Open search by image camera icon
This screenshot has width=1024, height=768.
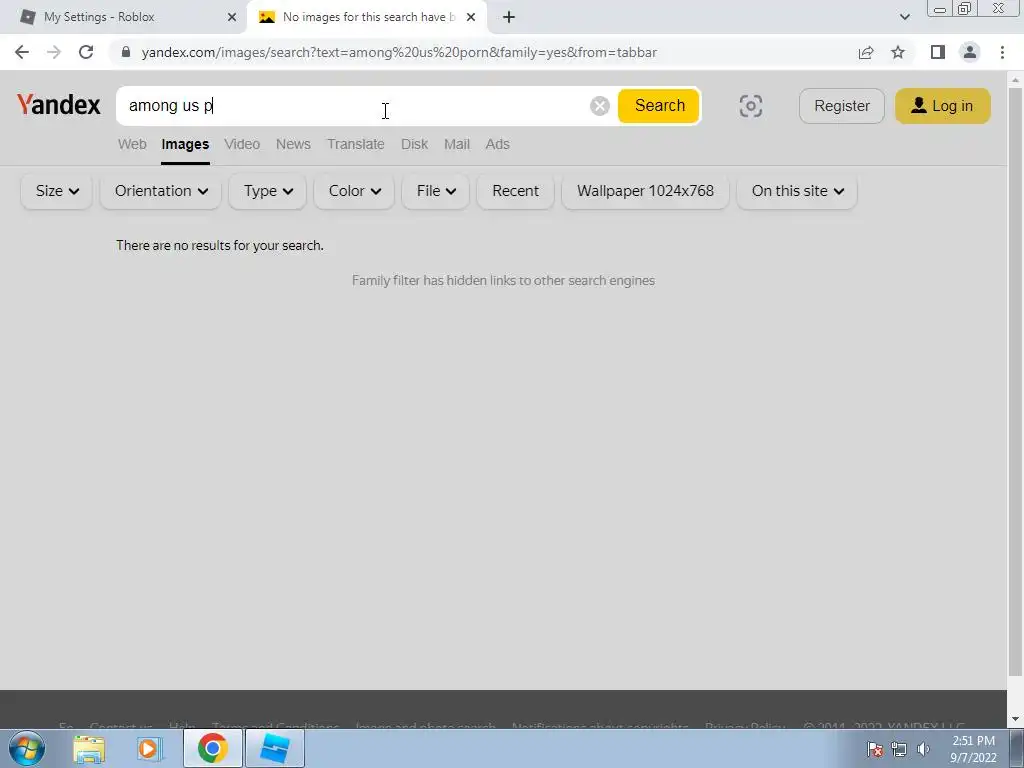click(x=750, y=106)
